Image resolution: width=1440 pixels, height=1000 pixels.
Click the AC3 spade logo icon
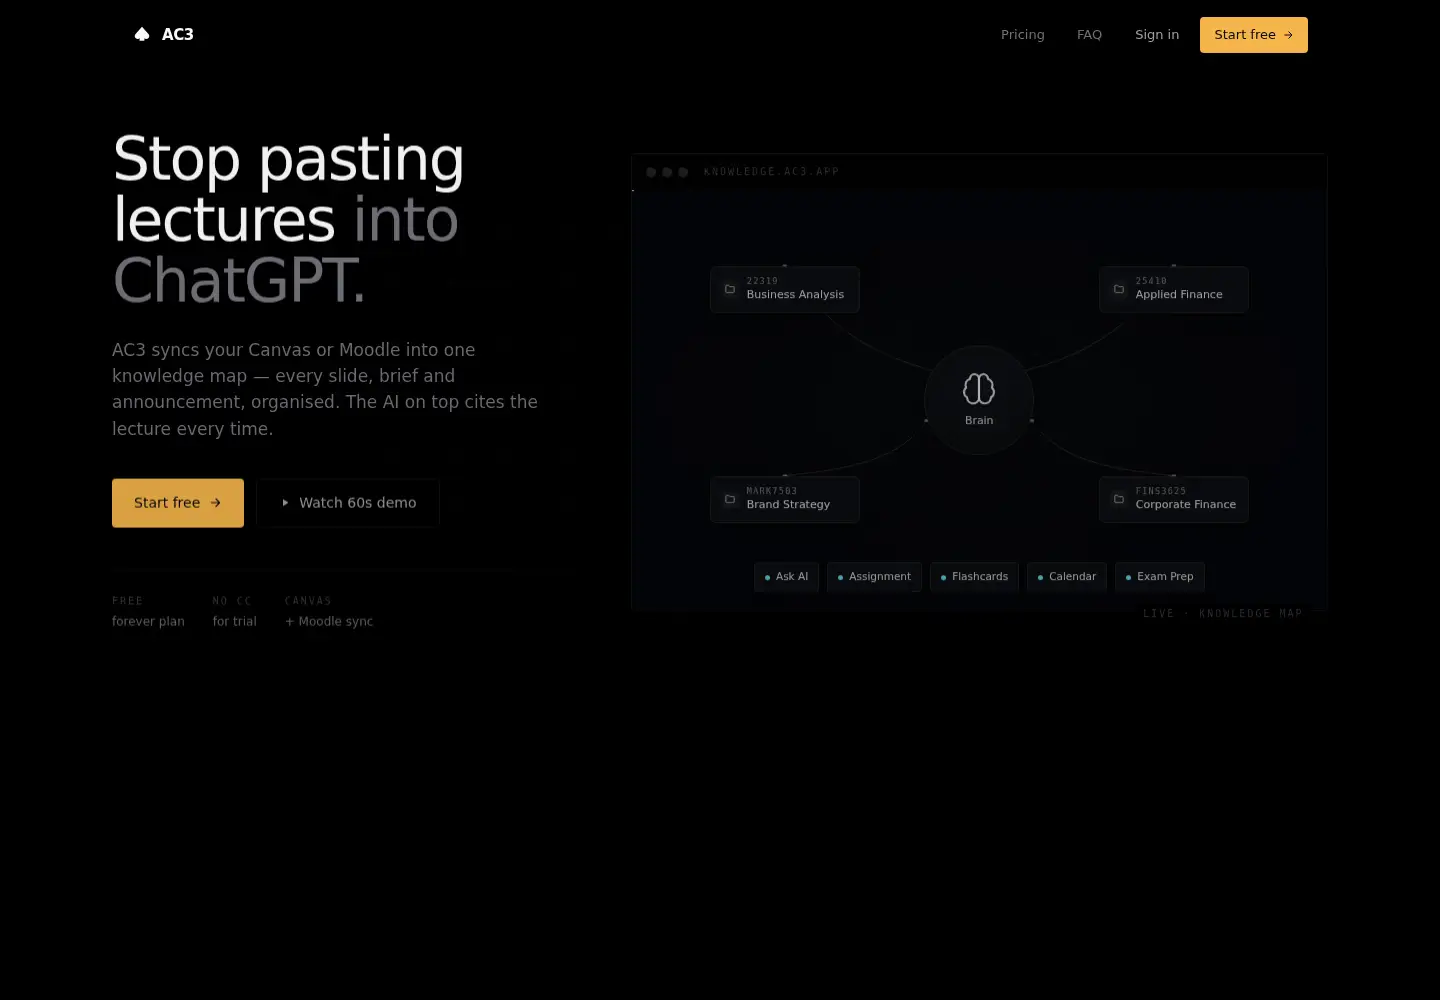pyautogui.click(x=142, y=34)
